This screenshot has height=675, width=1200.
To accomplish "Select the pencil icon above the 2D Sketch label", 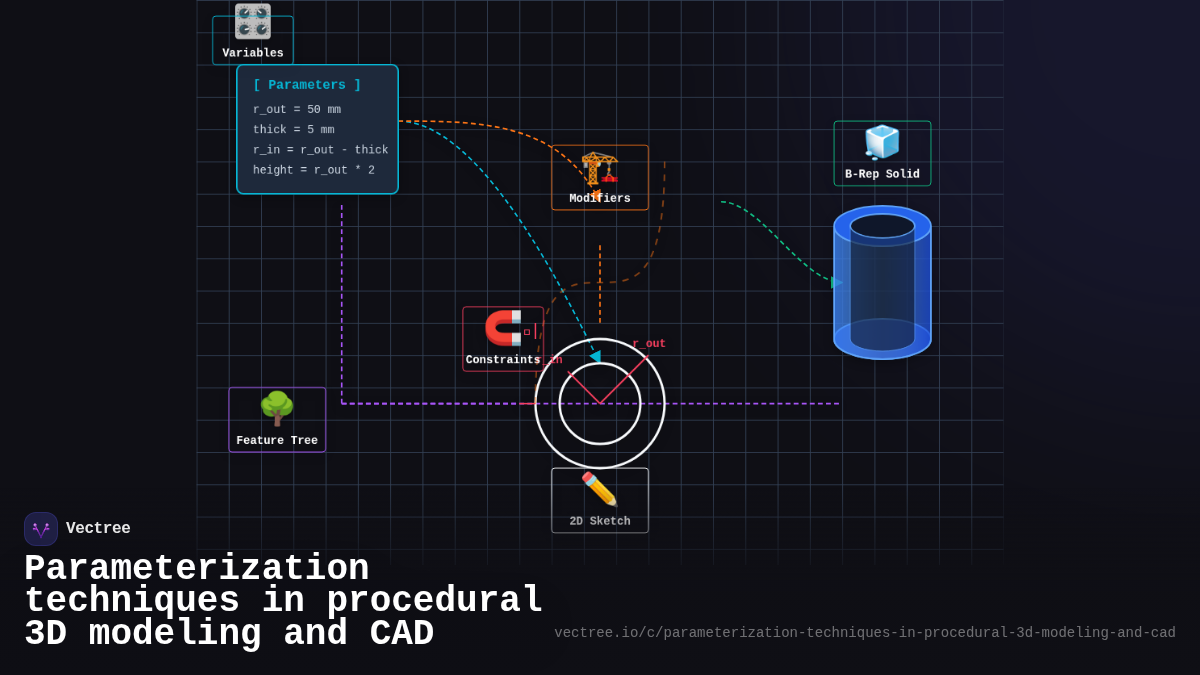I will tap(598, 489).
